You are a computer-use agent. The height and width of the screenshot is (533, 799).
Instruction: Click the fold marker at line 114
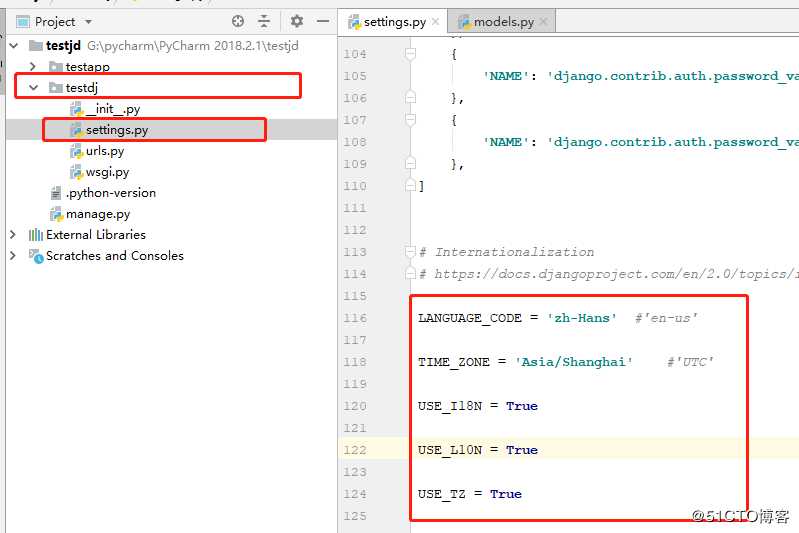coord(411,274)
